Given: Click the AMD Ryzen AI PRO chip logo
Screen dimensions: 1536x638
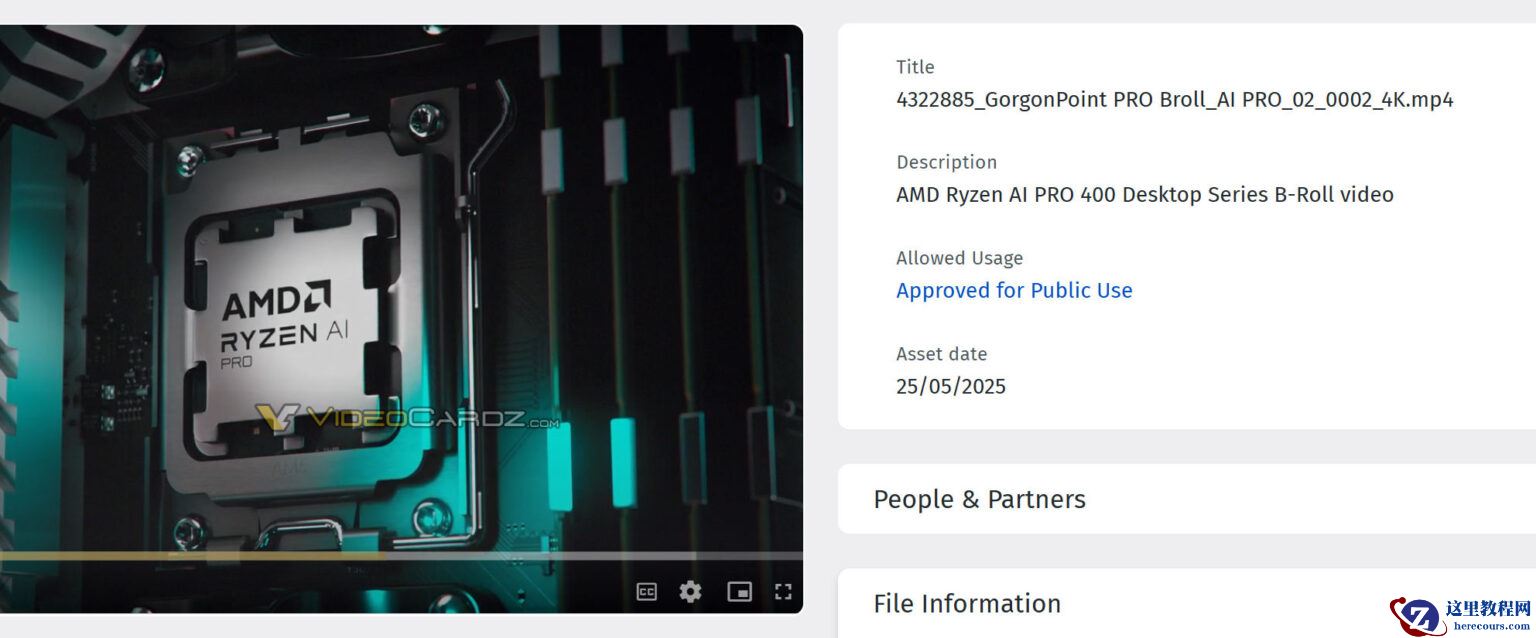Looking at the screenshot, I should tap(283, 323).
